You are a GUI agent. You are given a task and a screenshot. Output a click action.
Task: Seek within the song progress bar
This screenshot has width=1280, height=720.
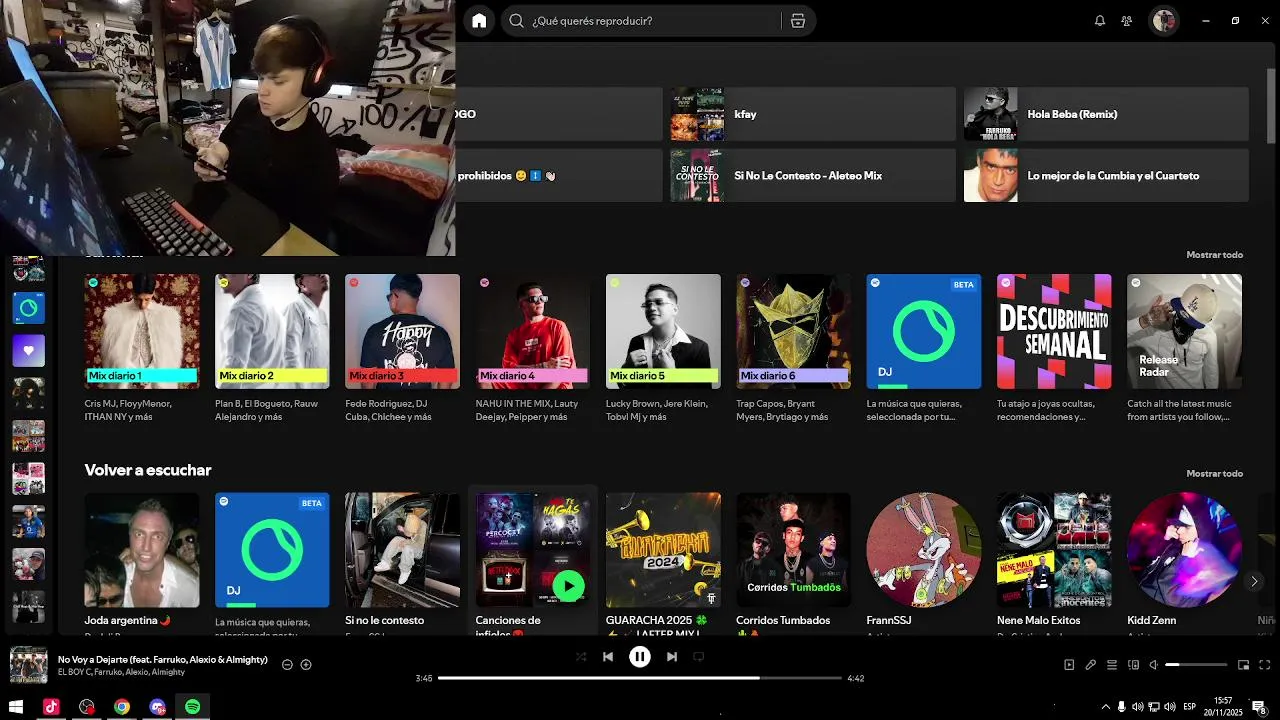[640, 678]
